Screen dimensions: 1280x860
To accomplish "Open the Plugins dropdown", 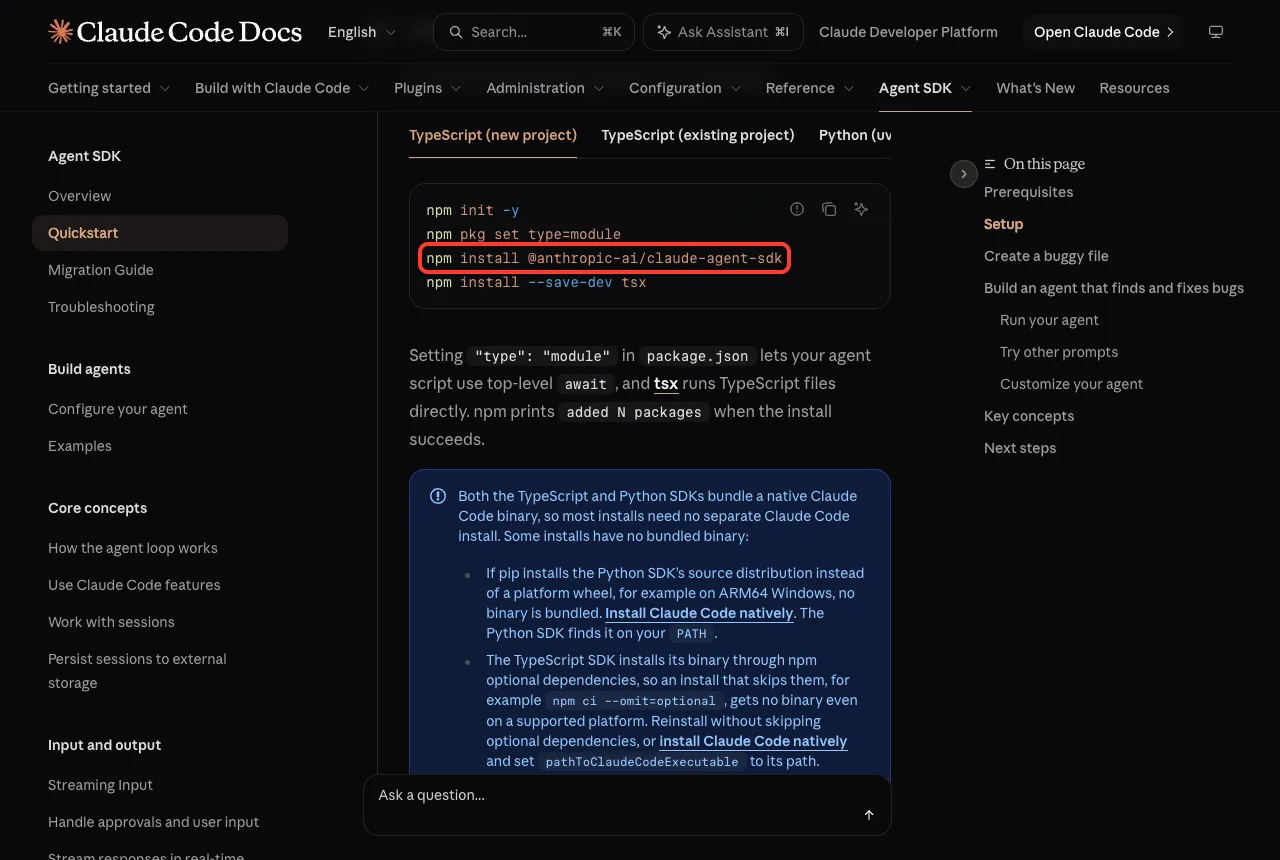I will point(428,88).
